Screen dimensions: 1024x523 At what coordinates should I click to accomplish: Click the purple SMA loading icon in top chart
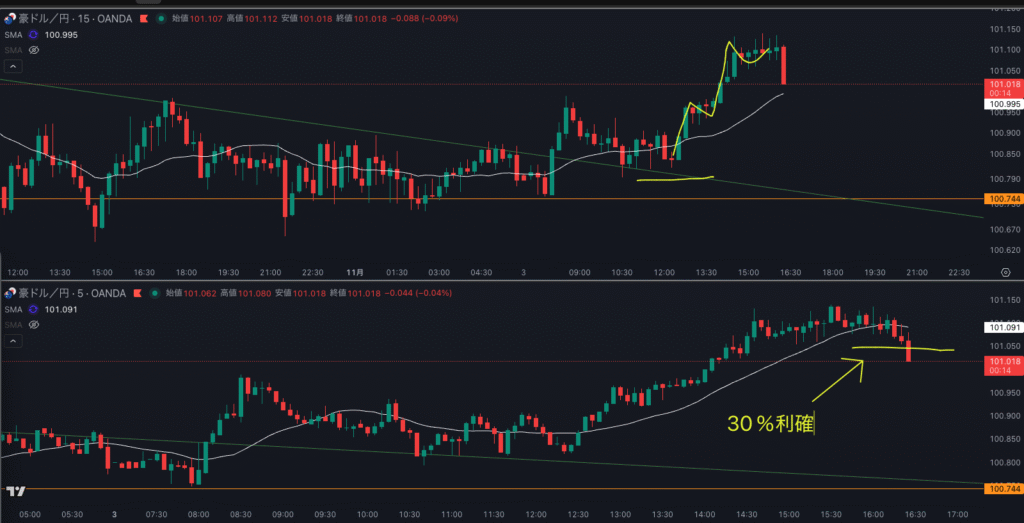(33, 34)
